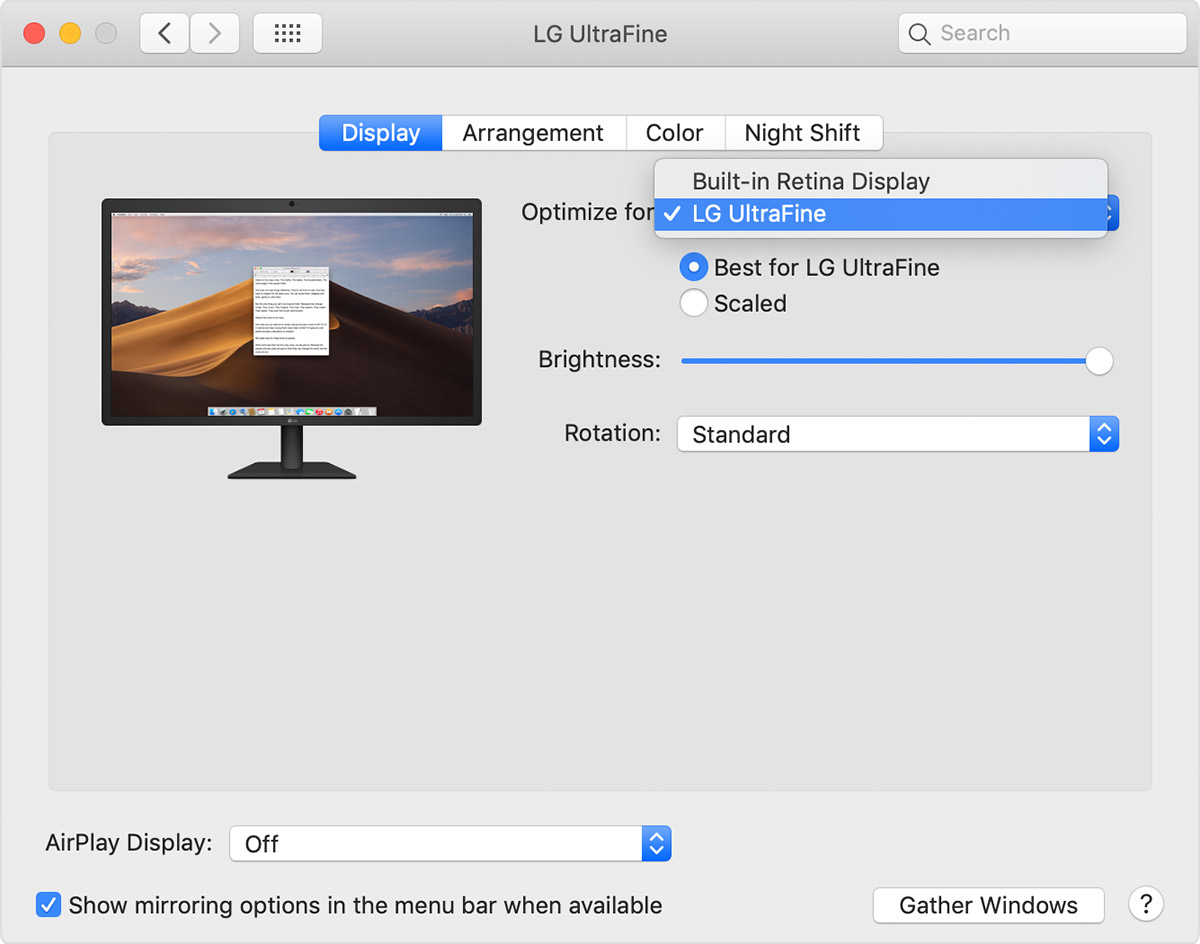
Task: Click the Brightness label
Action: [x=599, y=360]
